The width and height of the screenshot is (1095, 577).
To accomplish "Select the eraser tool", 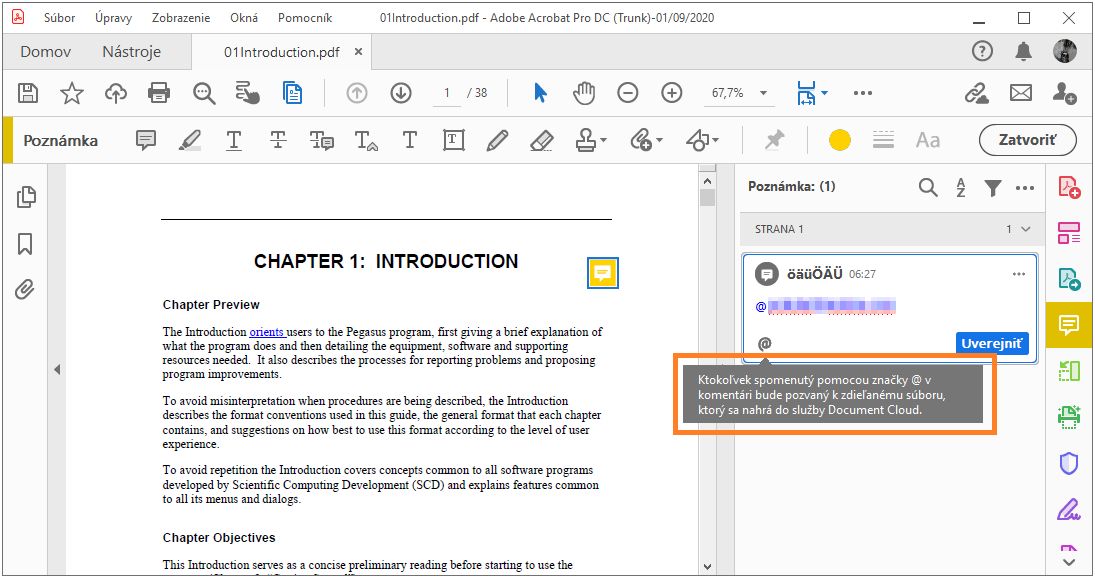I will [541, 141].
